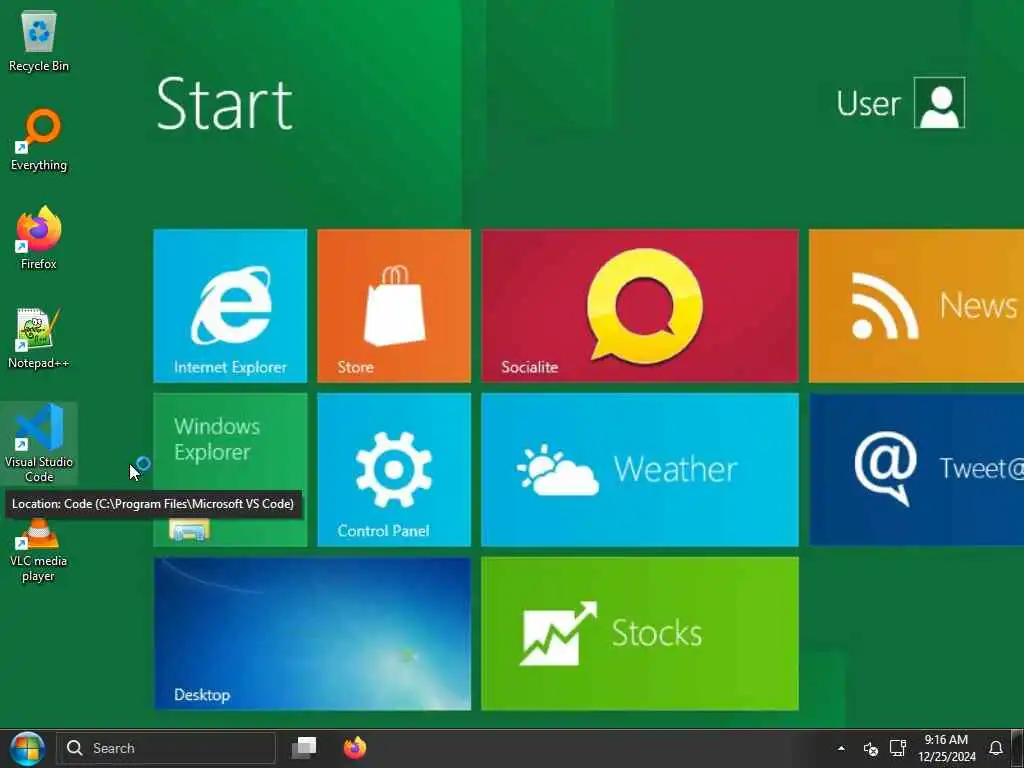Open Task View from the taskbar
This screenshot has width=1024, height=768.
tap(304, 748)
